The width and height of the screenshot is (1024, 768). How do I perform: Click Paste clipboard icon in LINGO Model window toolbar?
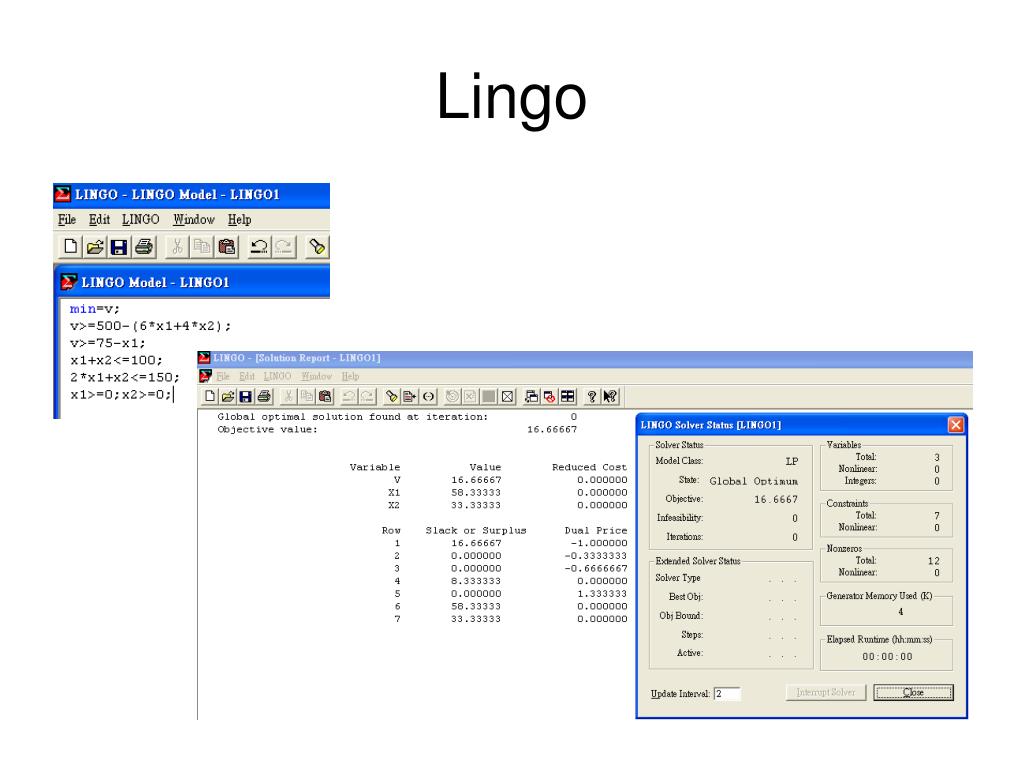227,247
